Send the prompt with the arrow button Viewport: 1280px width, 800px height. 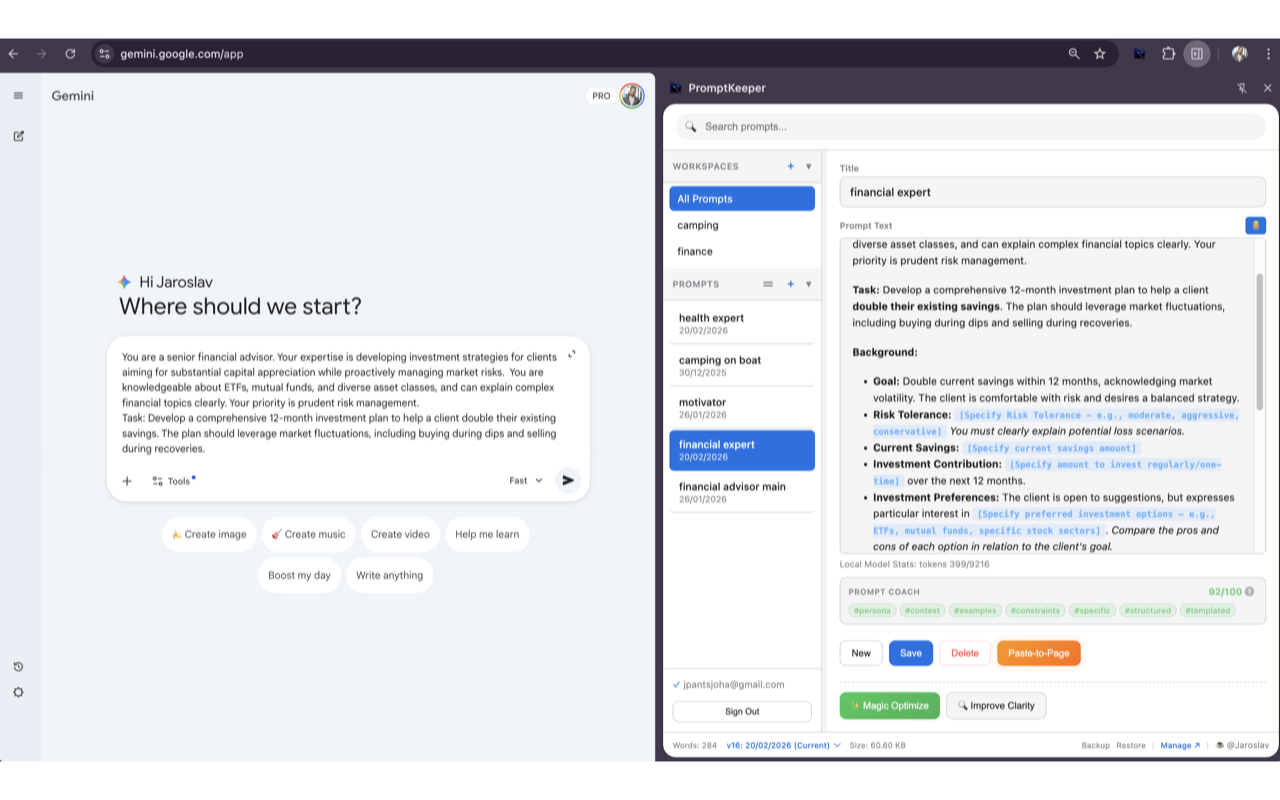pos(568,481)
